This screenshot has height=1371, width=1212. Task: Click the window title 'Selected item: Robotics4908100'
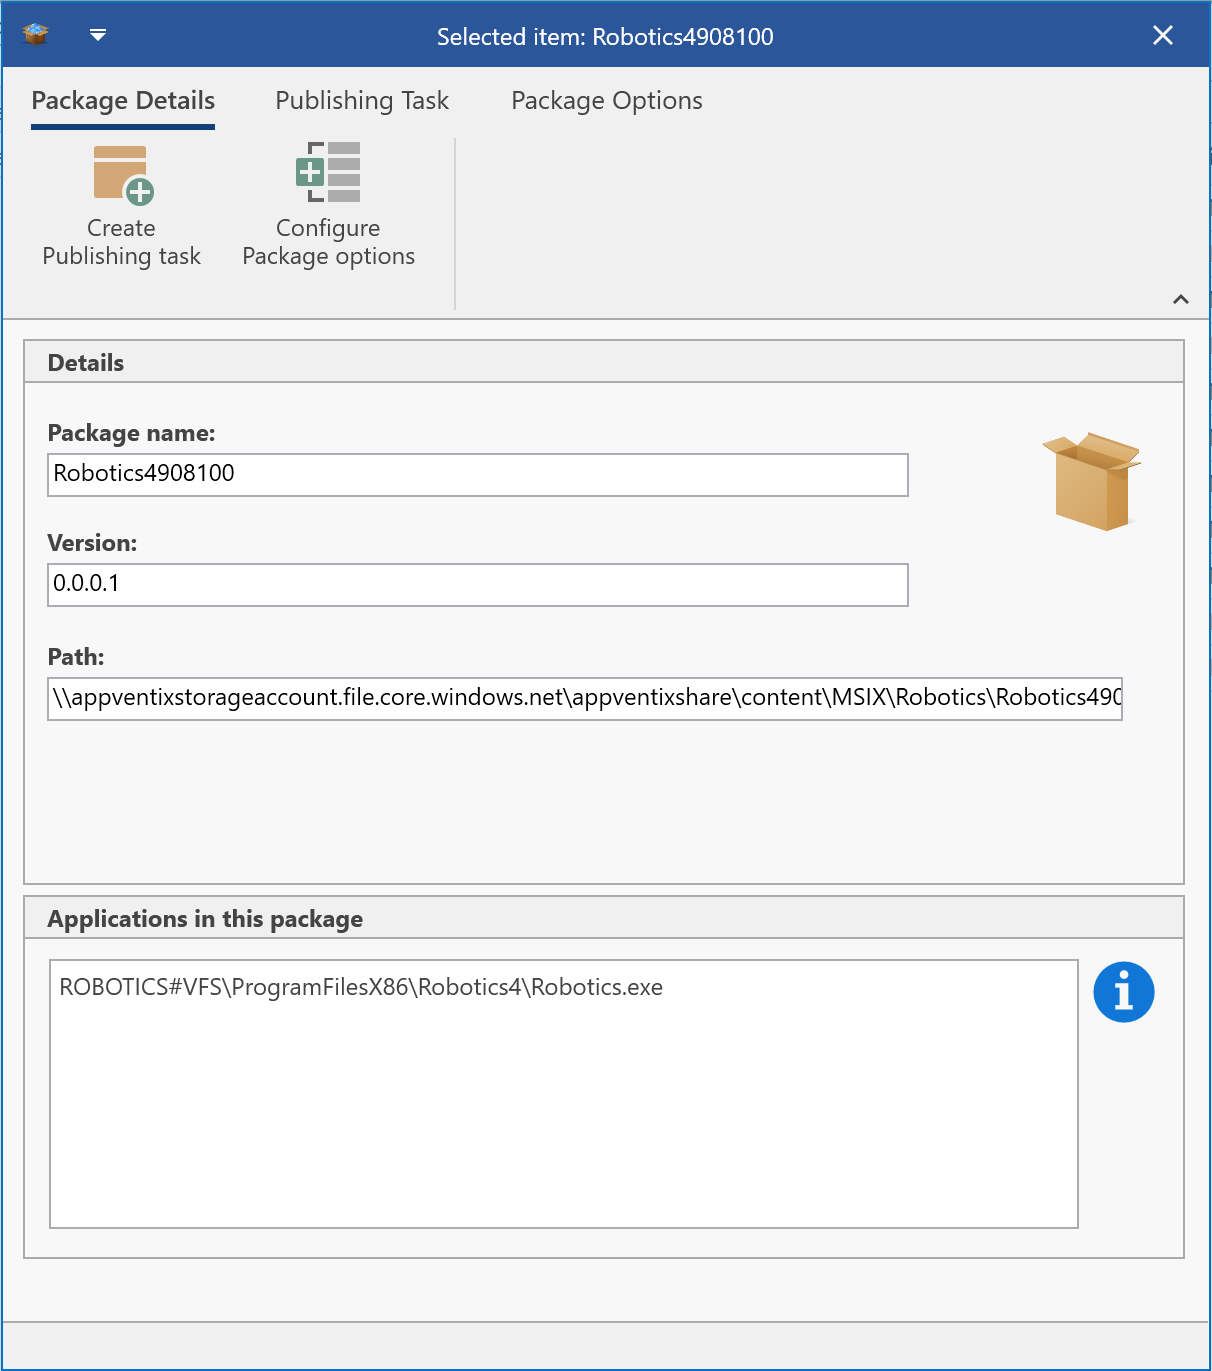coord(605,37)
